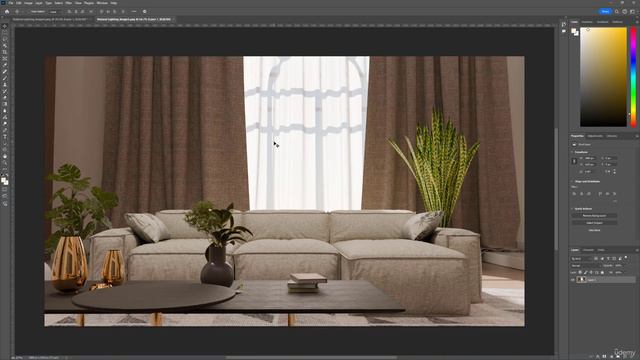
Task: Toggle Quick Mask mode in toolbar
Action: (5, 190)
